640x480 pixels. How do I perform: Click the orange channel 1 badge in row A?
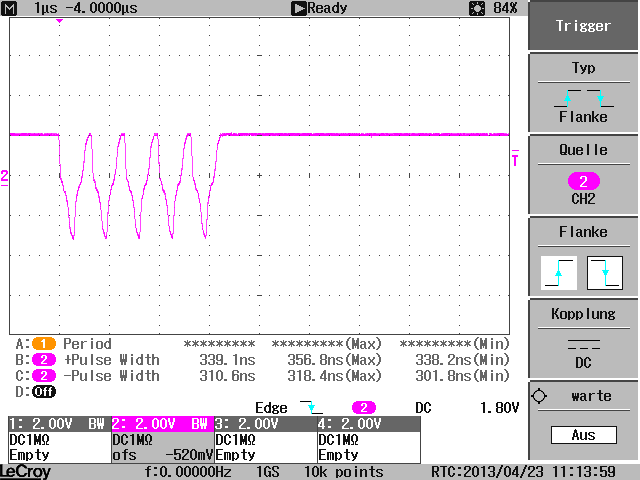click(x=44, y=344)
